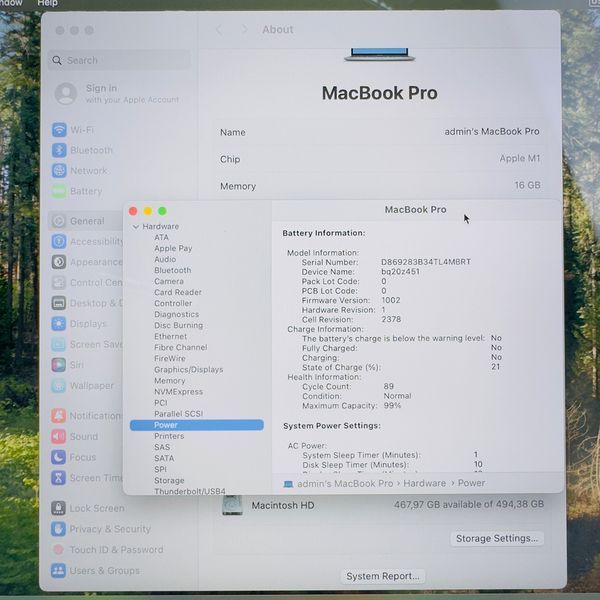The image size is (600, 600).
Task: Open Bluetooth icon in System Settings sidebar
Action: tap(59, 150)
